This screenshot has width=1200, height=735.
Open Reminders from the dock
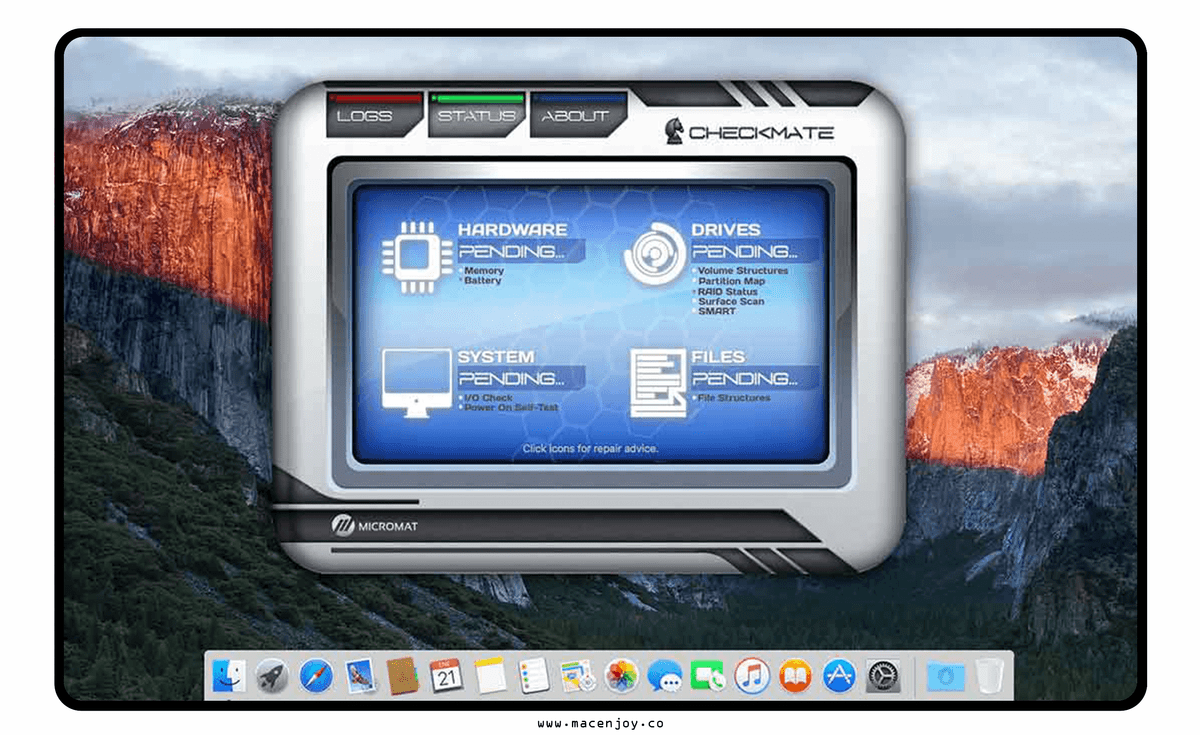coord(534,677)
